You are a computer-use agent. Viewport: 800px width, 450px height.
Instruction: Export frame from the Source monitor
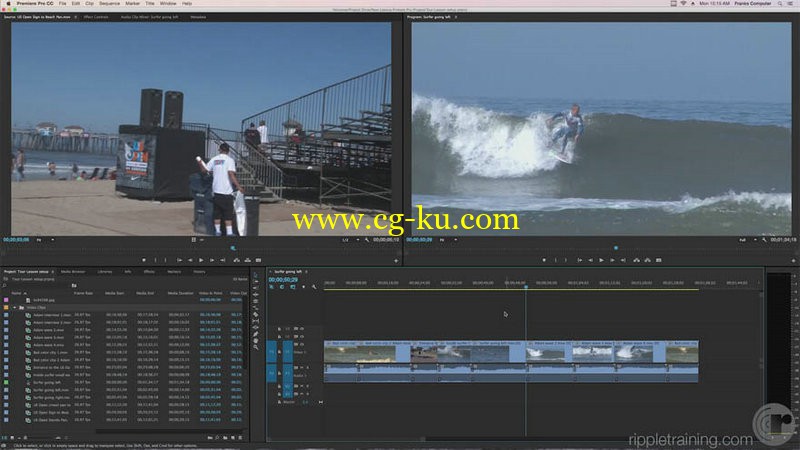tap(258, 260)
